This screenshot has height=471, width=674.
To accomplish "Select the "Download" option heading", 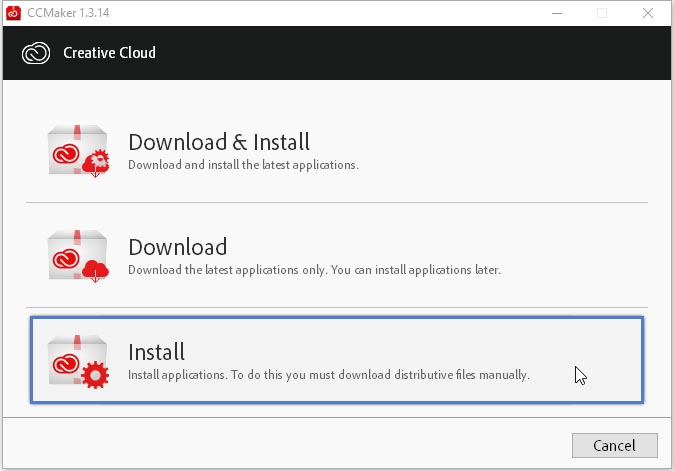I will 177,247.
